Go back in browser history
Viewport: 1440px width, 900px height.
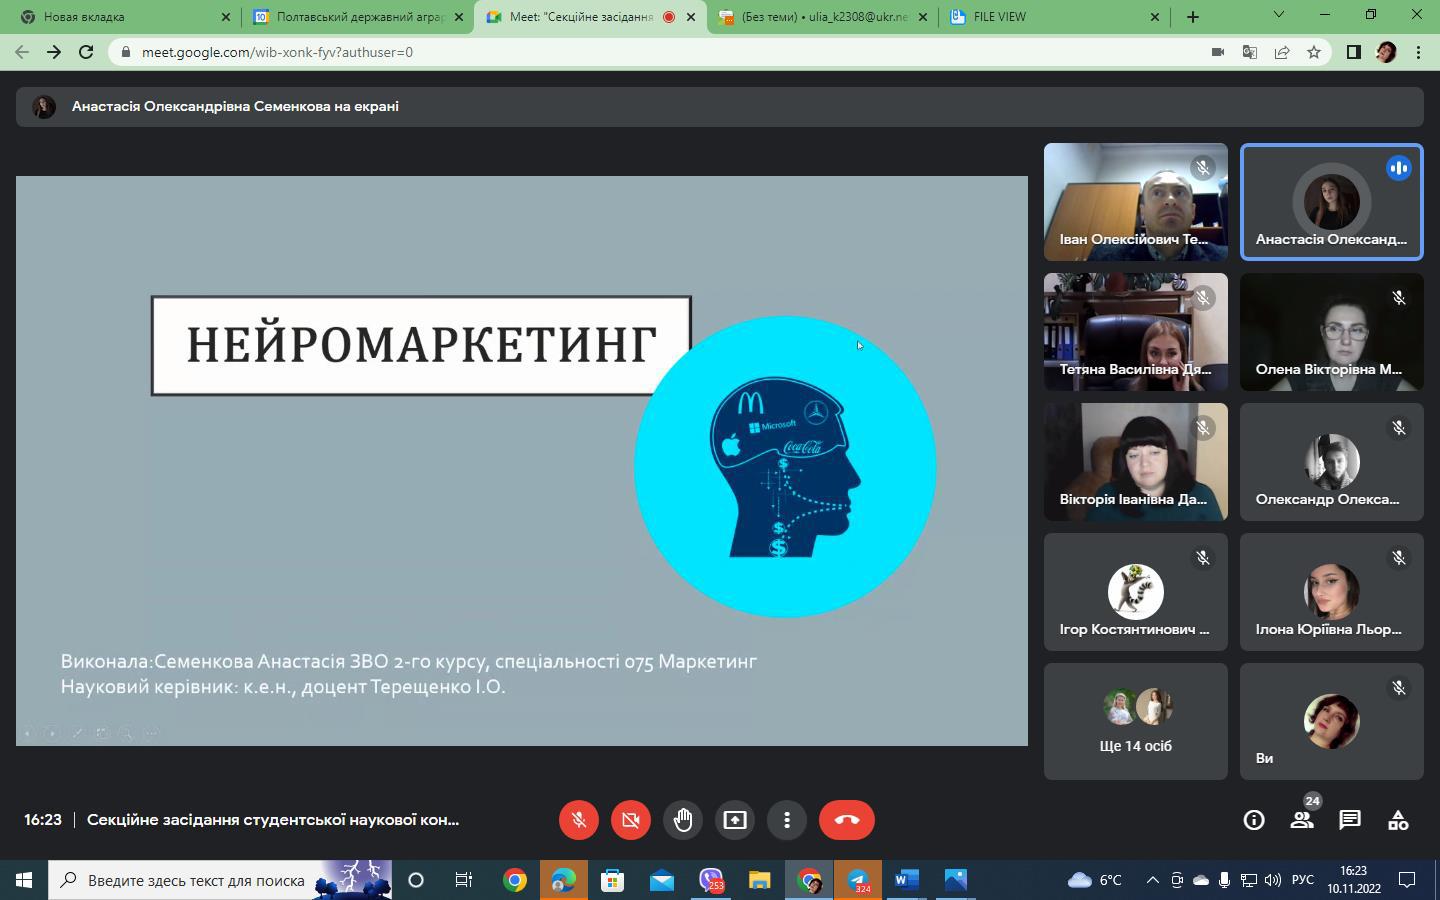[22, 52]
